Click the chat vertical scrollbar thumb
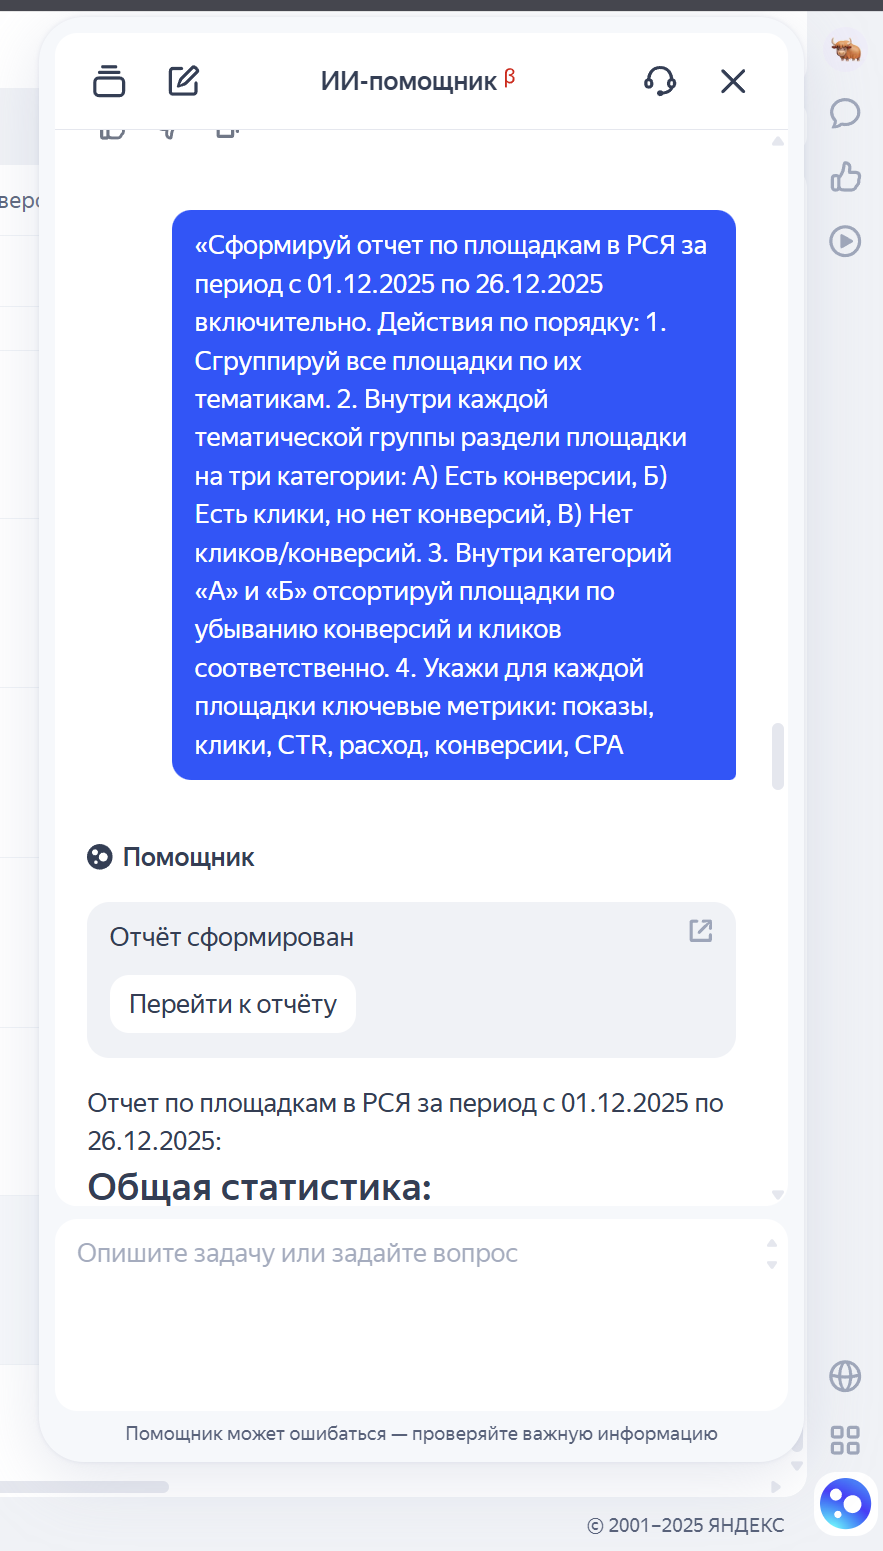 778,756
